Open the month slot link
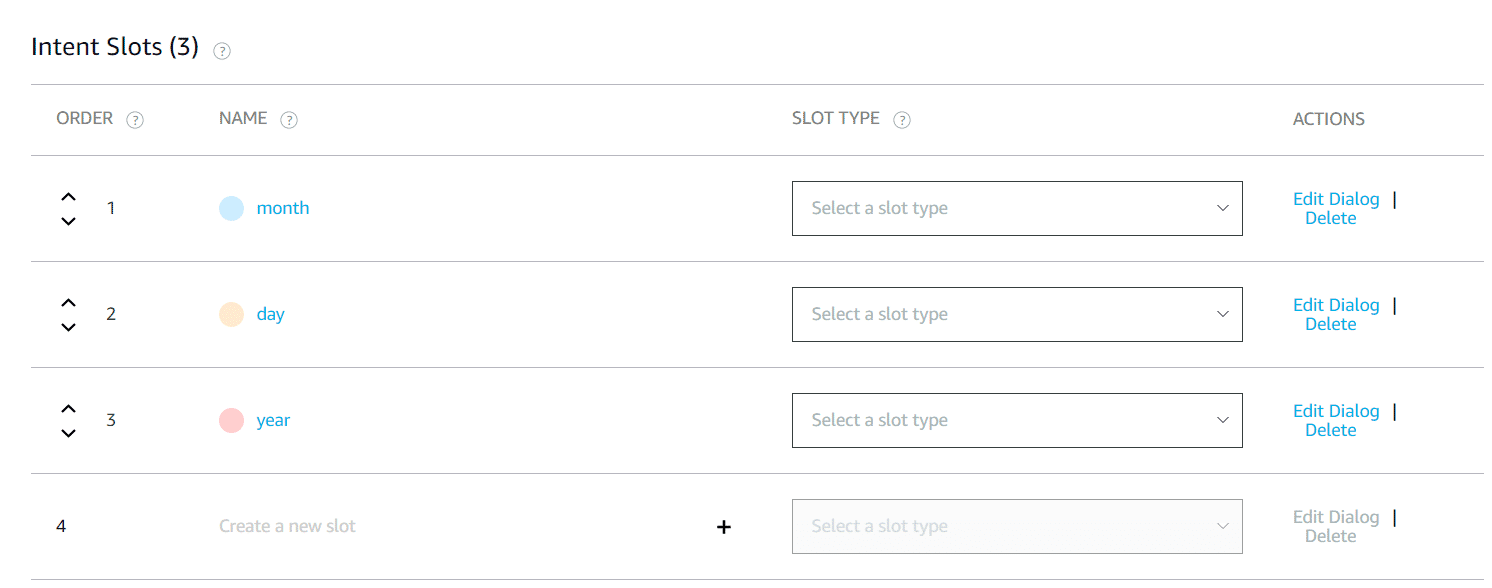The height and width of the screenshot is (588, 1492). pos(283,208)
